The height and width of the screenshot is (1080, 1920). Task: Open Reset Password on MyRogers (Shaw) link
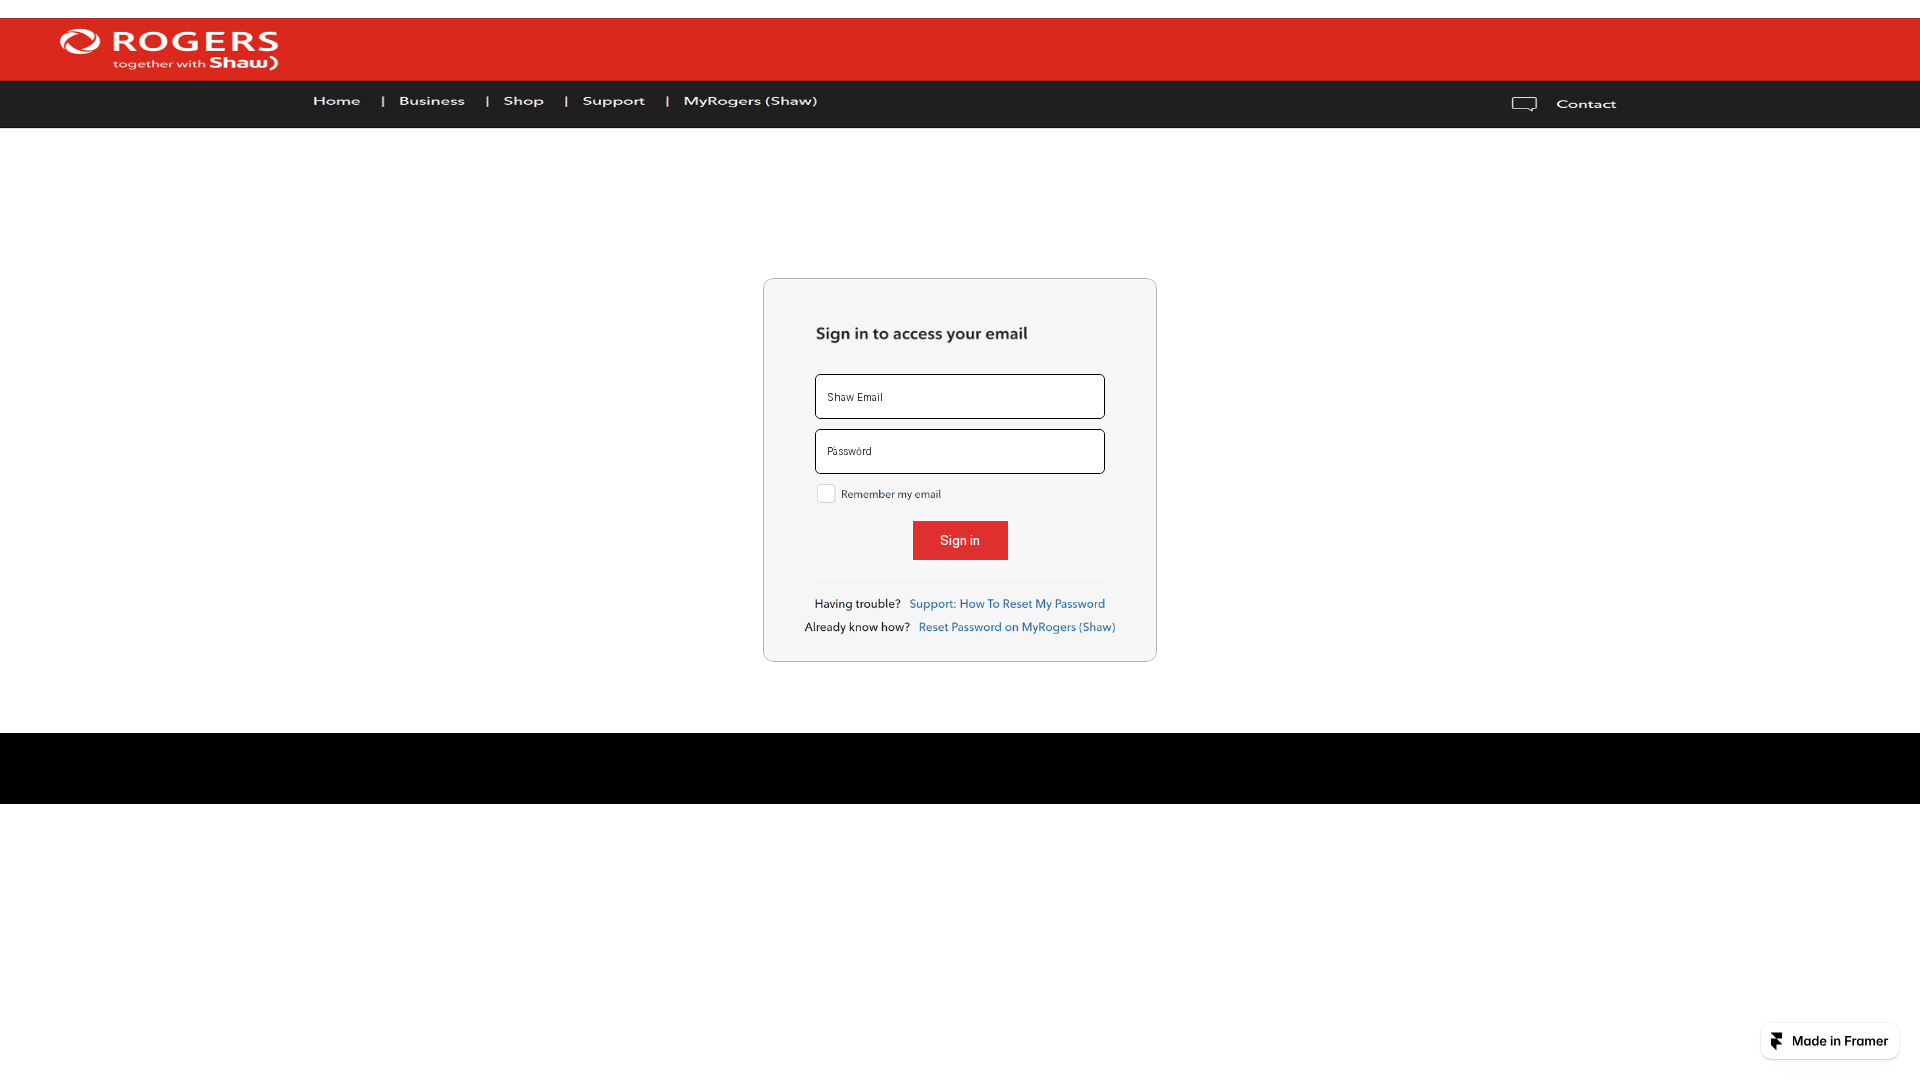click(1017, 627)
